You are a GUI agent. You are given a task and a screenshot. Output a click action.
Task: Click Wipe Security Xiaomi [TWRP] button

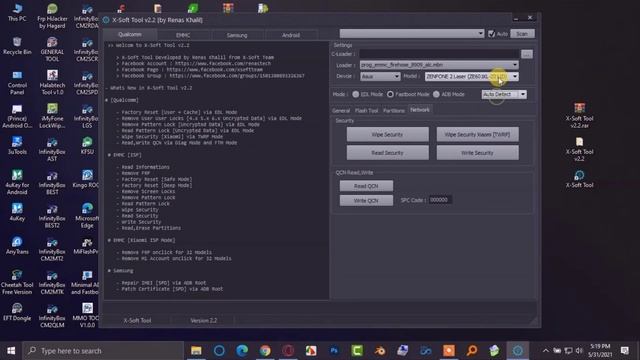(x=477, y=134)
